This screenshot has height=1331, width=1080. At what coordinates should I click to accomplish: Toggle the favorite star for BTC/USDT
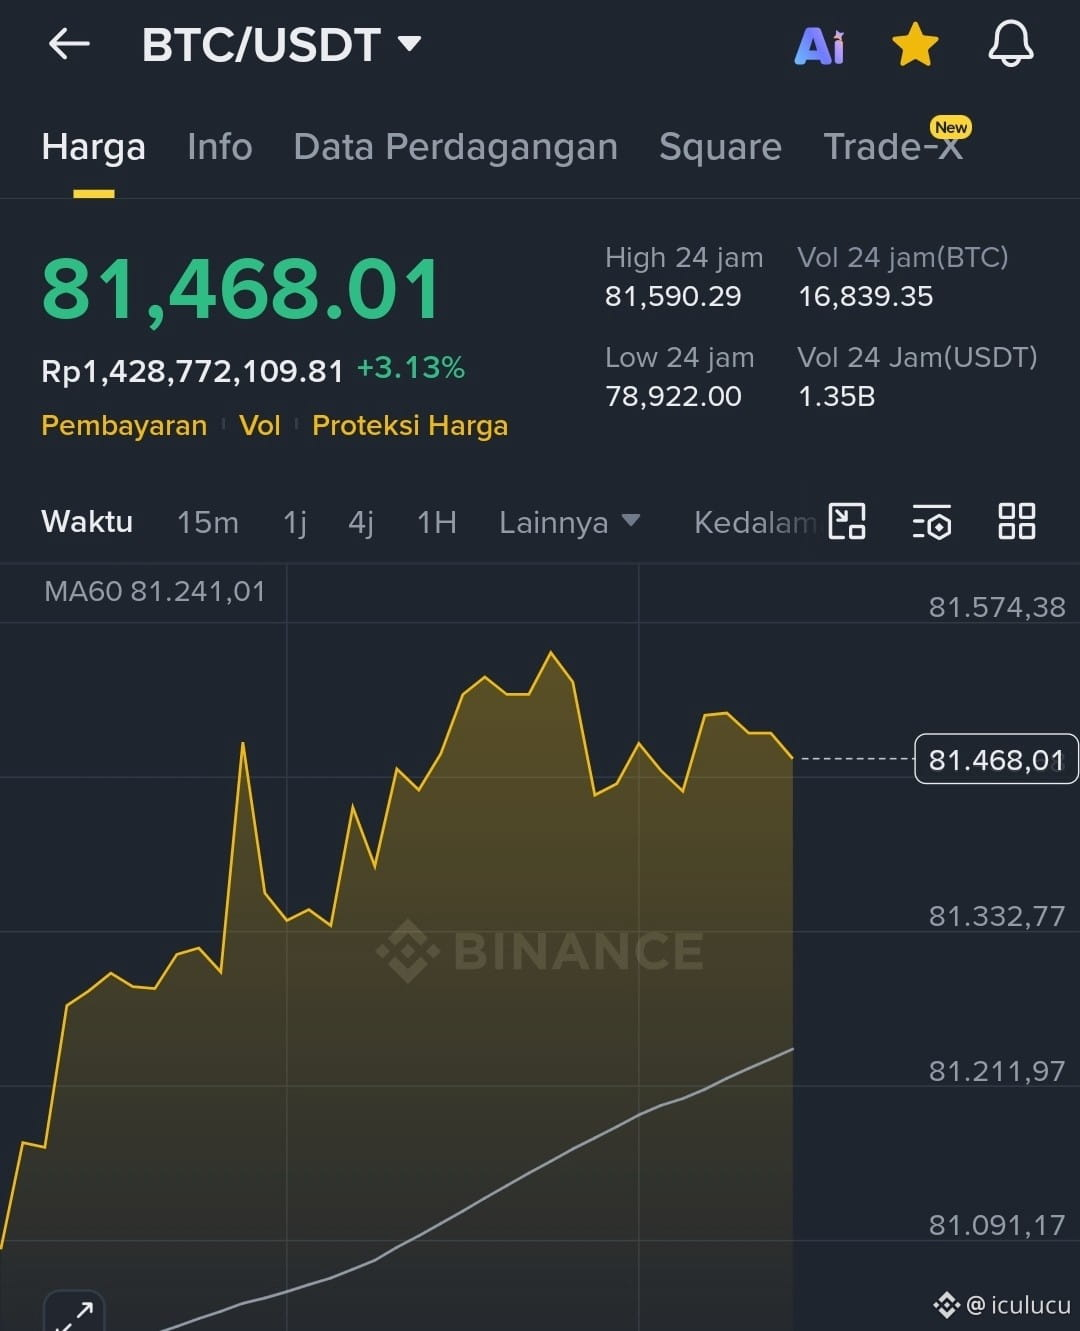point(915,45)
